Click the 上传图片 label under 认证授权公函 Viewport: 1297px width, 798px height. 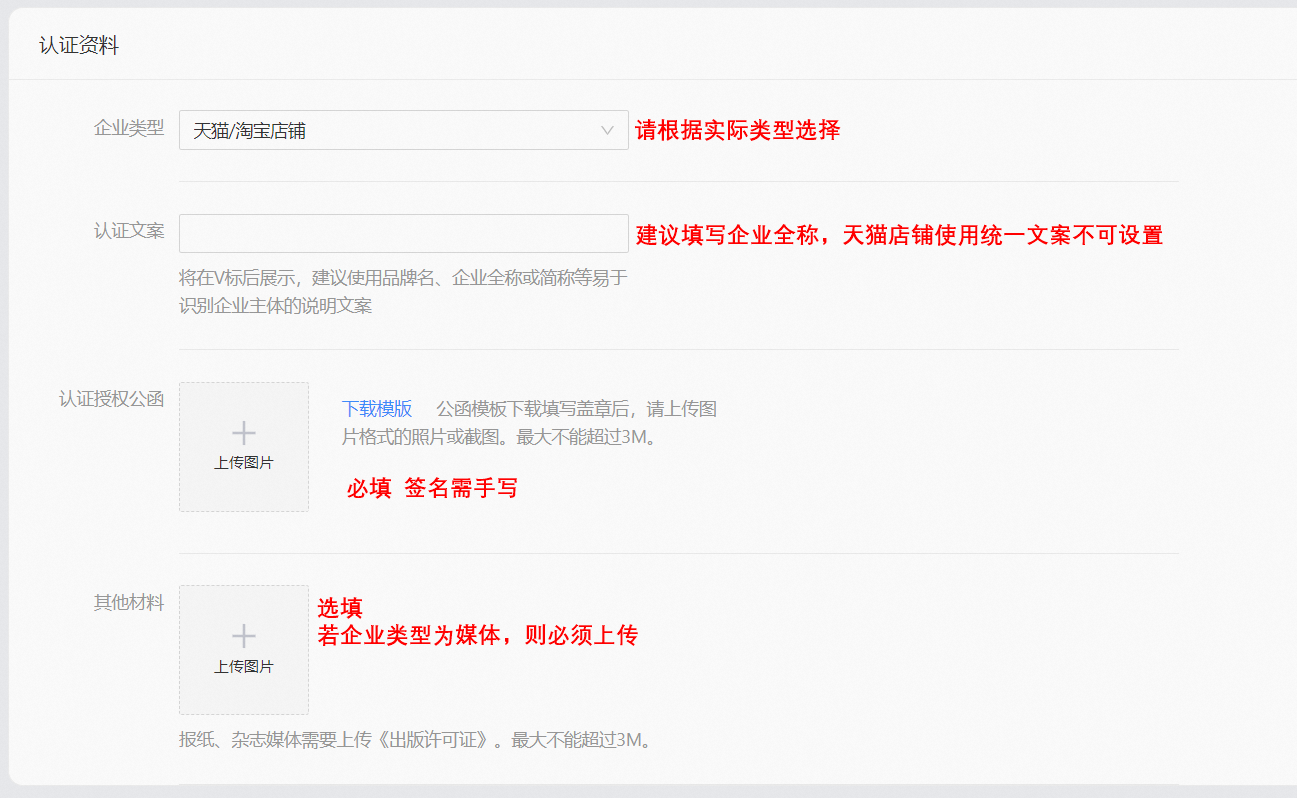click(244, 463)
